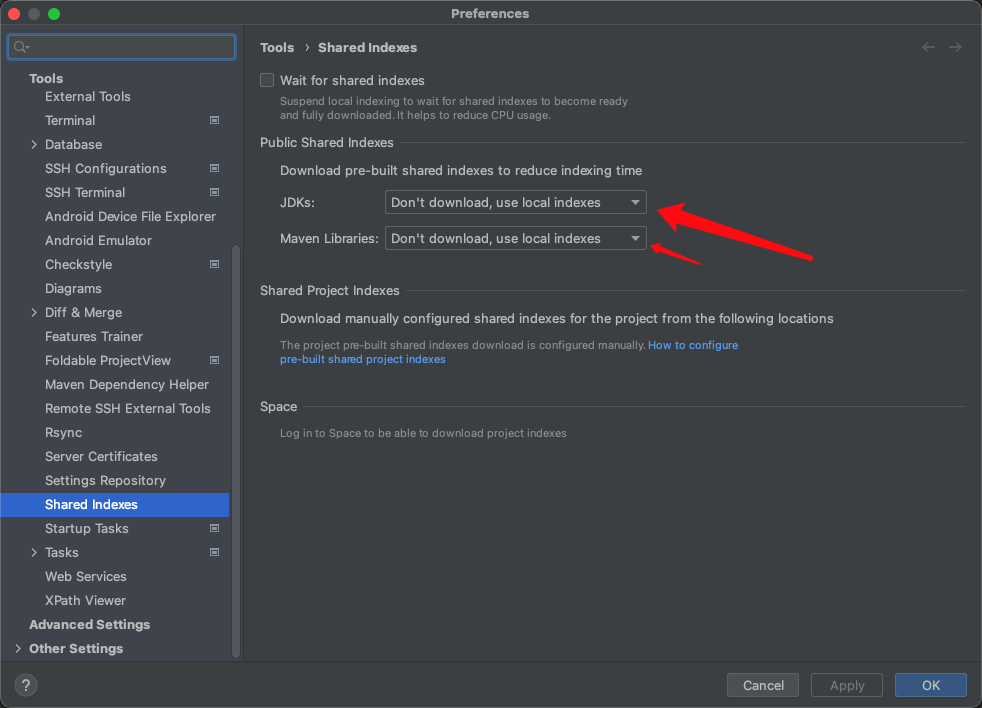Click inside the settings search field
The width and height of the screenshot is (982, 708).
(130, 47)
